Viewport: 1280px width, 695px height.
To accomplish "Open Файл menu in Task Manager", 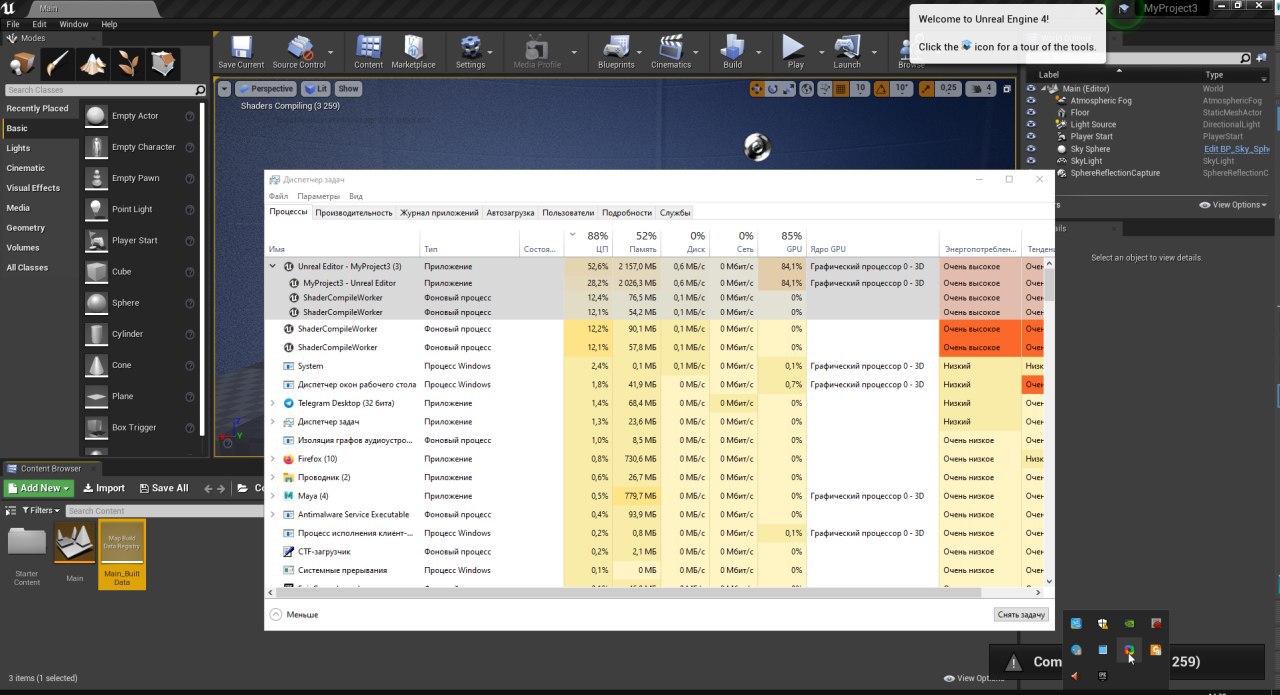I will coord(278,197).
